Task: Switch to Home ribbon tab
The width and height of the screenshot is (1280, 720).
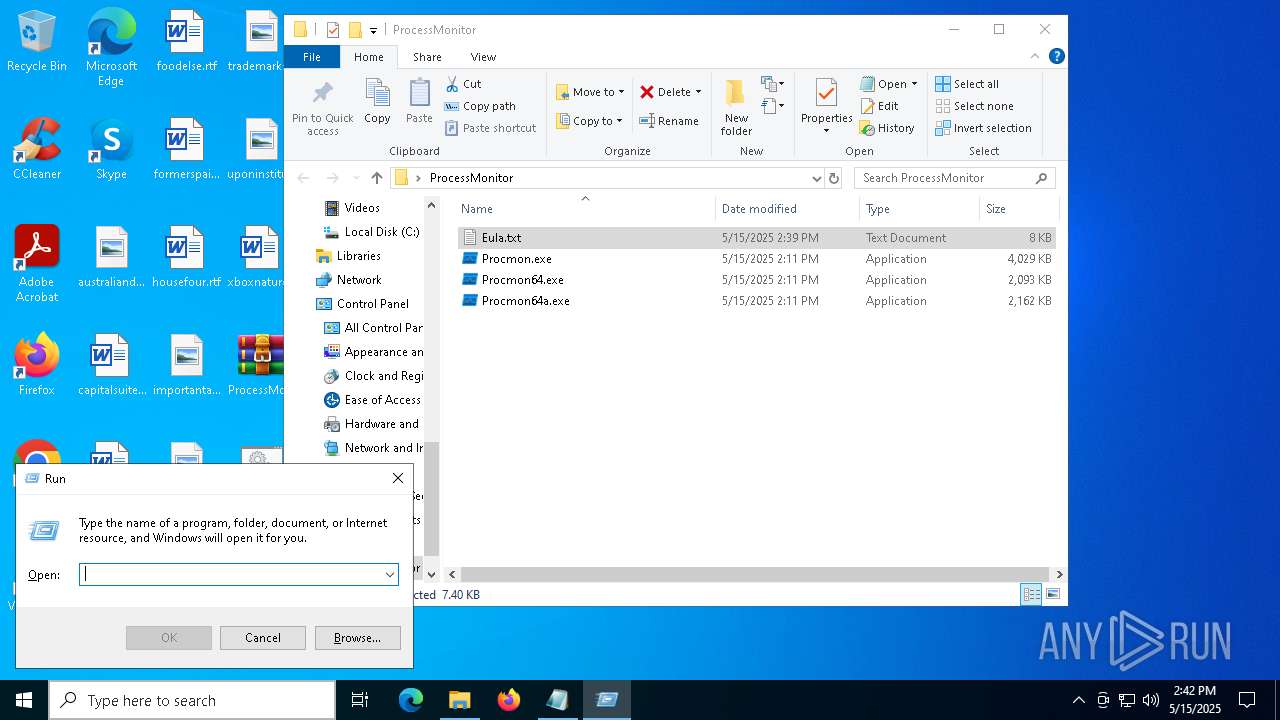Action: 368,57
